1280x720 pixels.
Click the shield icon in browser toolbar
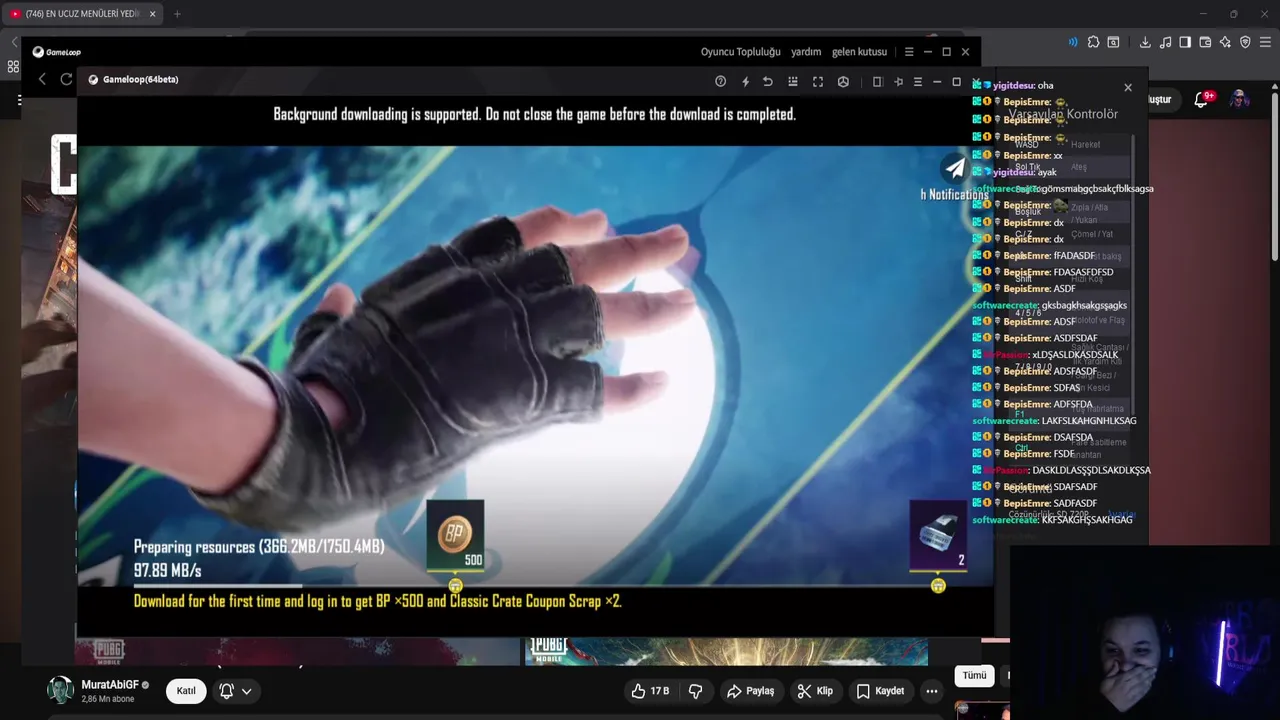pos(1245,42)
